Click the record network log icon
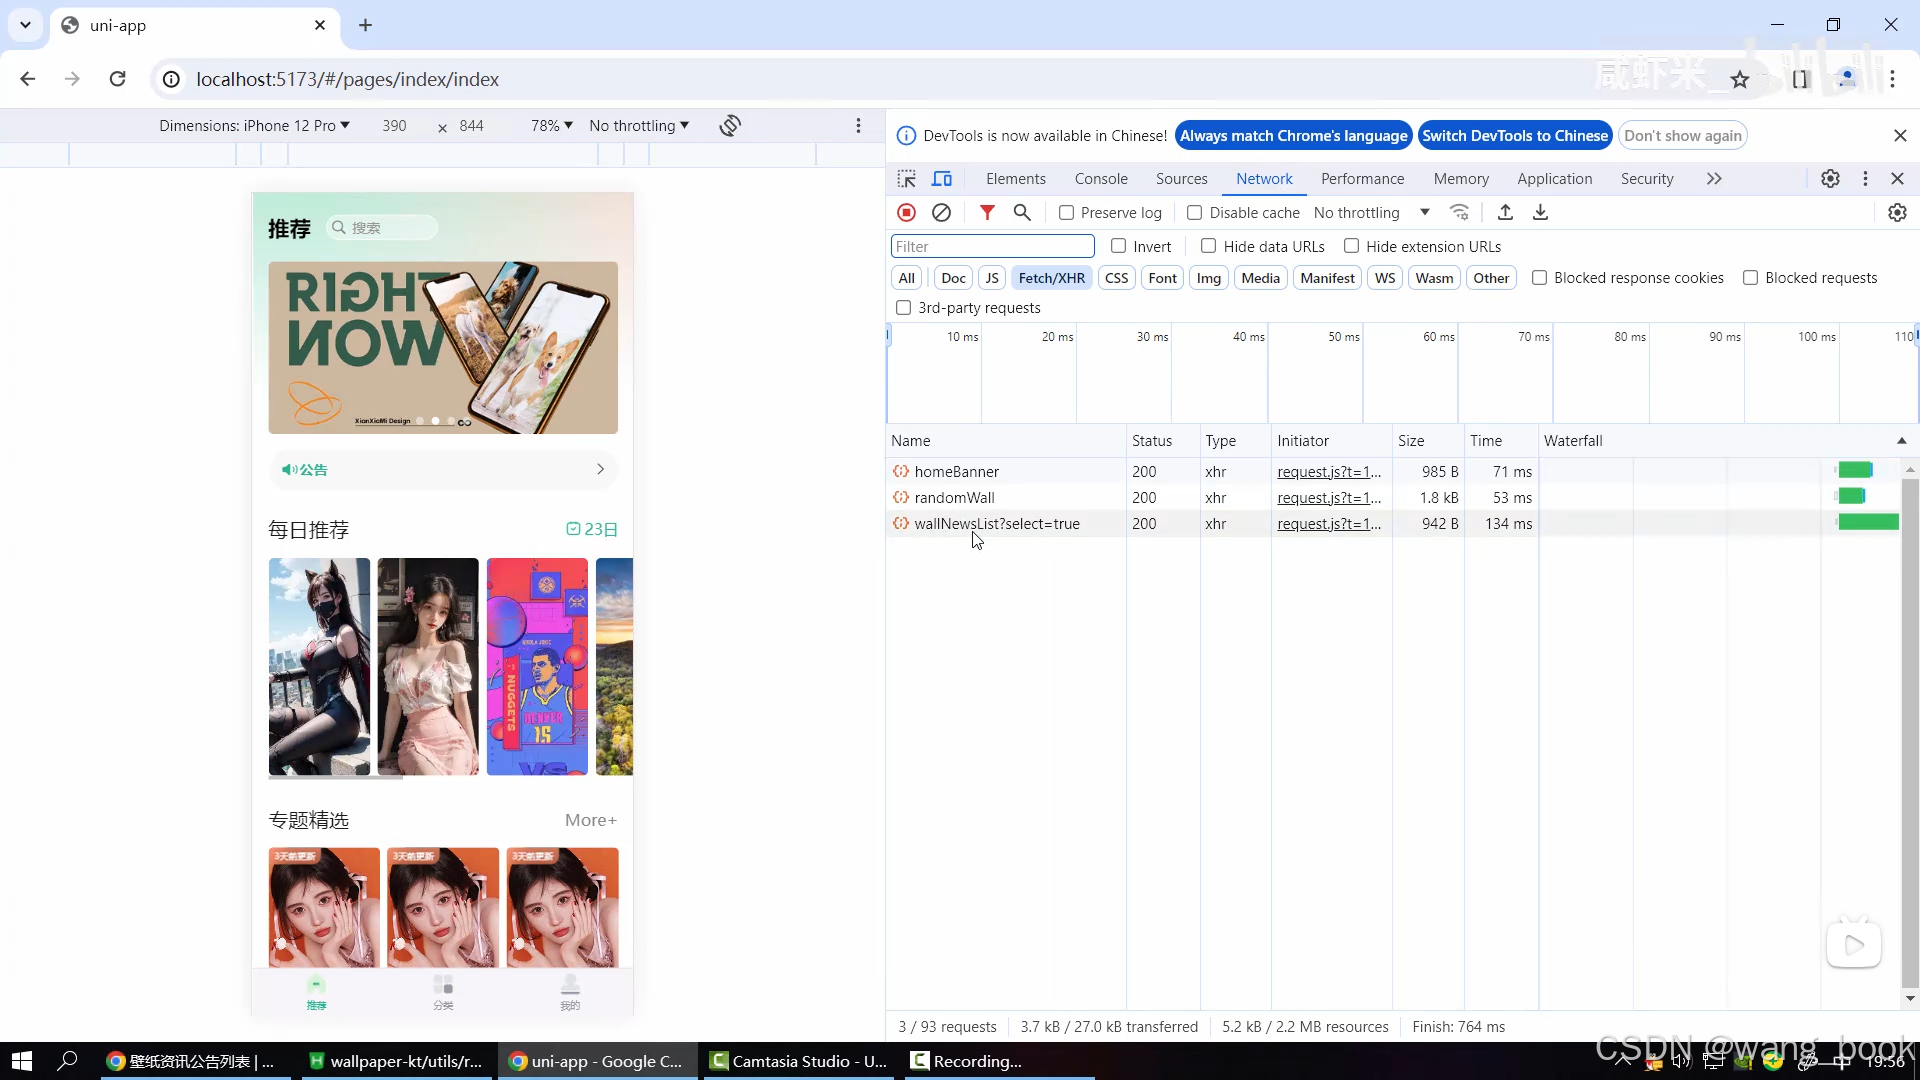The image size is (1920, 1080). (x=906, y=212)
